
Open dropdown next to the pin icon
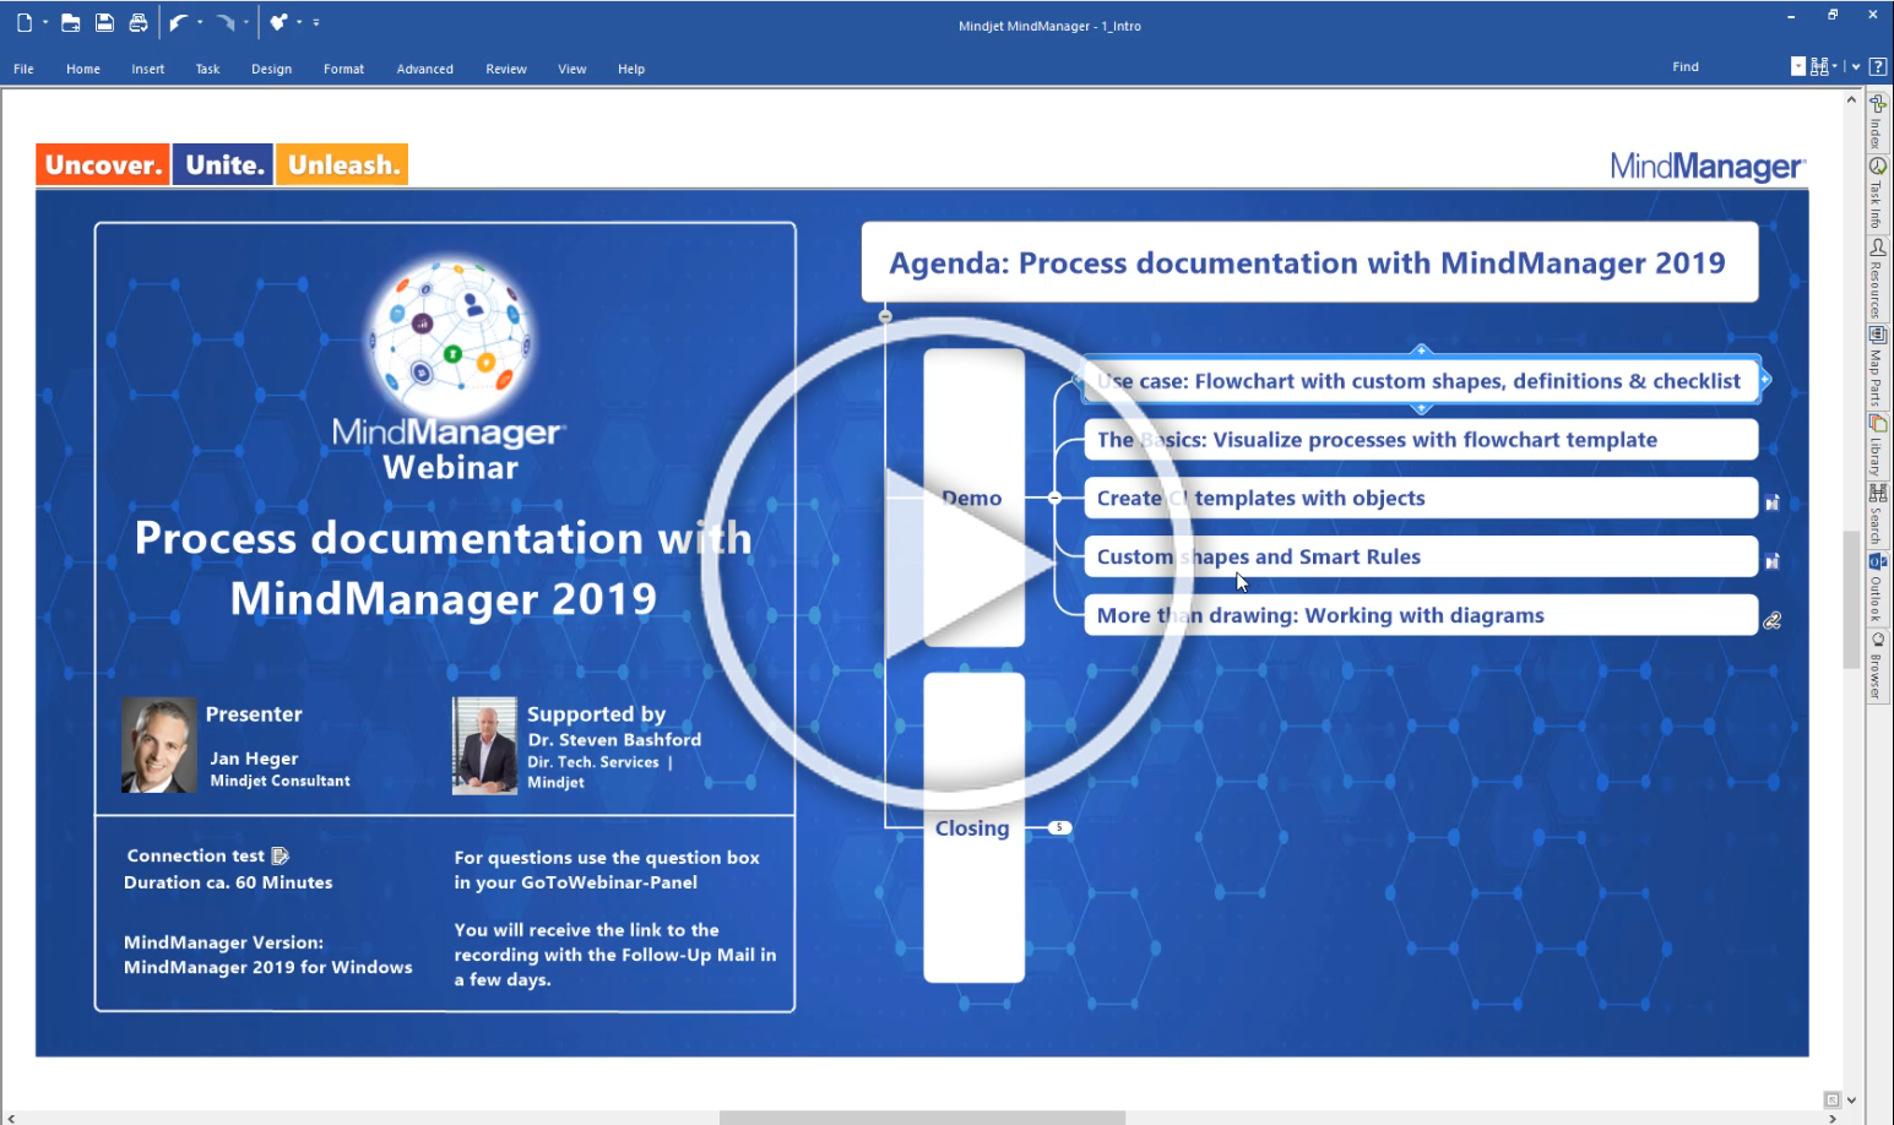coord(299,22)
